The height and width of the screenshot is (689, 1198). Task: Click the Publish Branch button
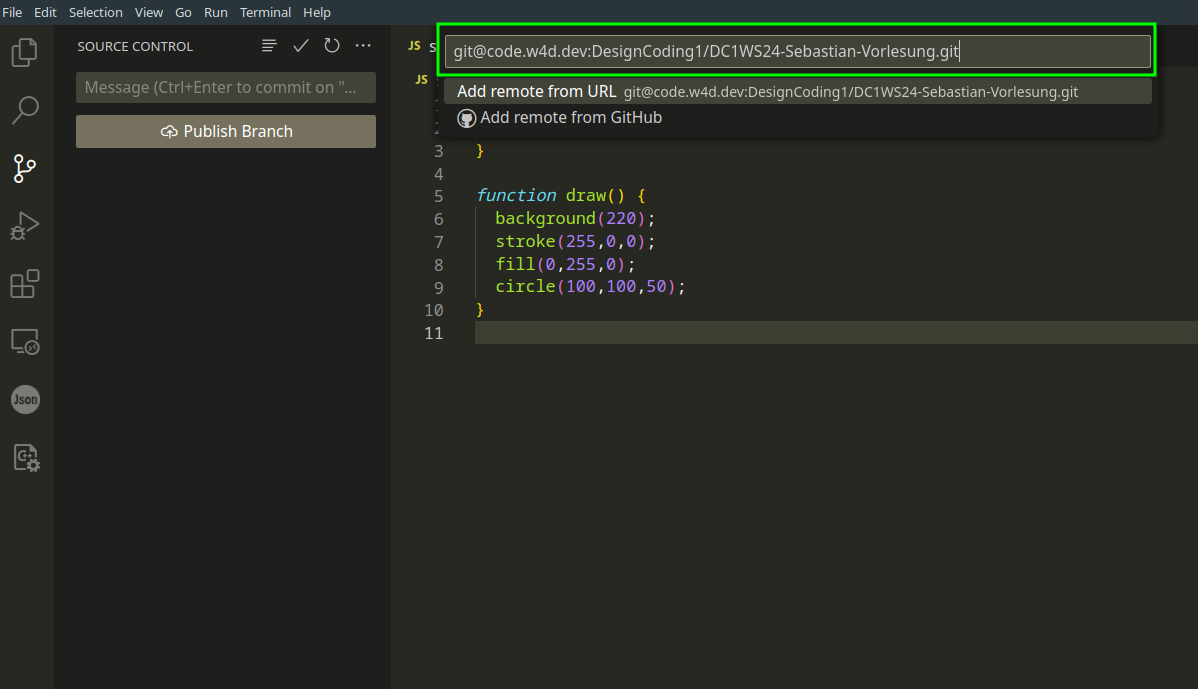(226, 131)
